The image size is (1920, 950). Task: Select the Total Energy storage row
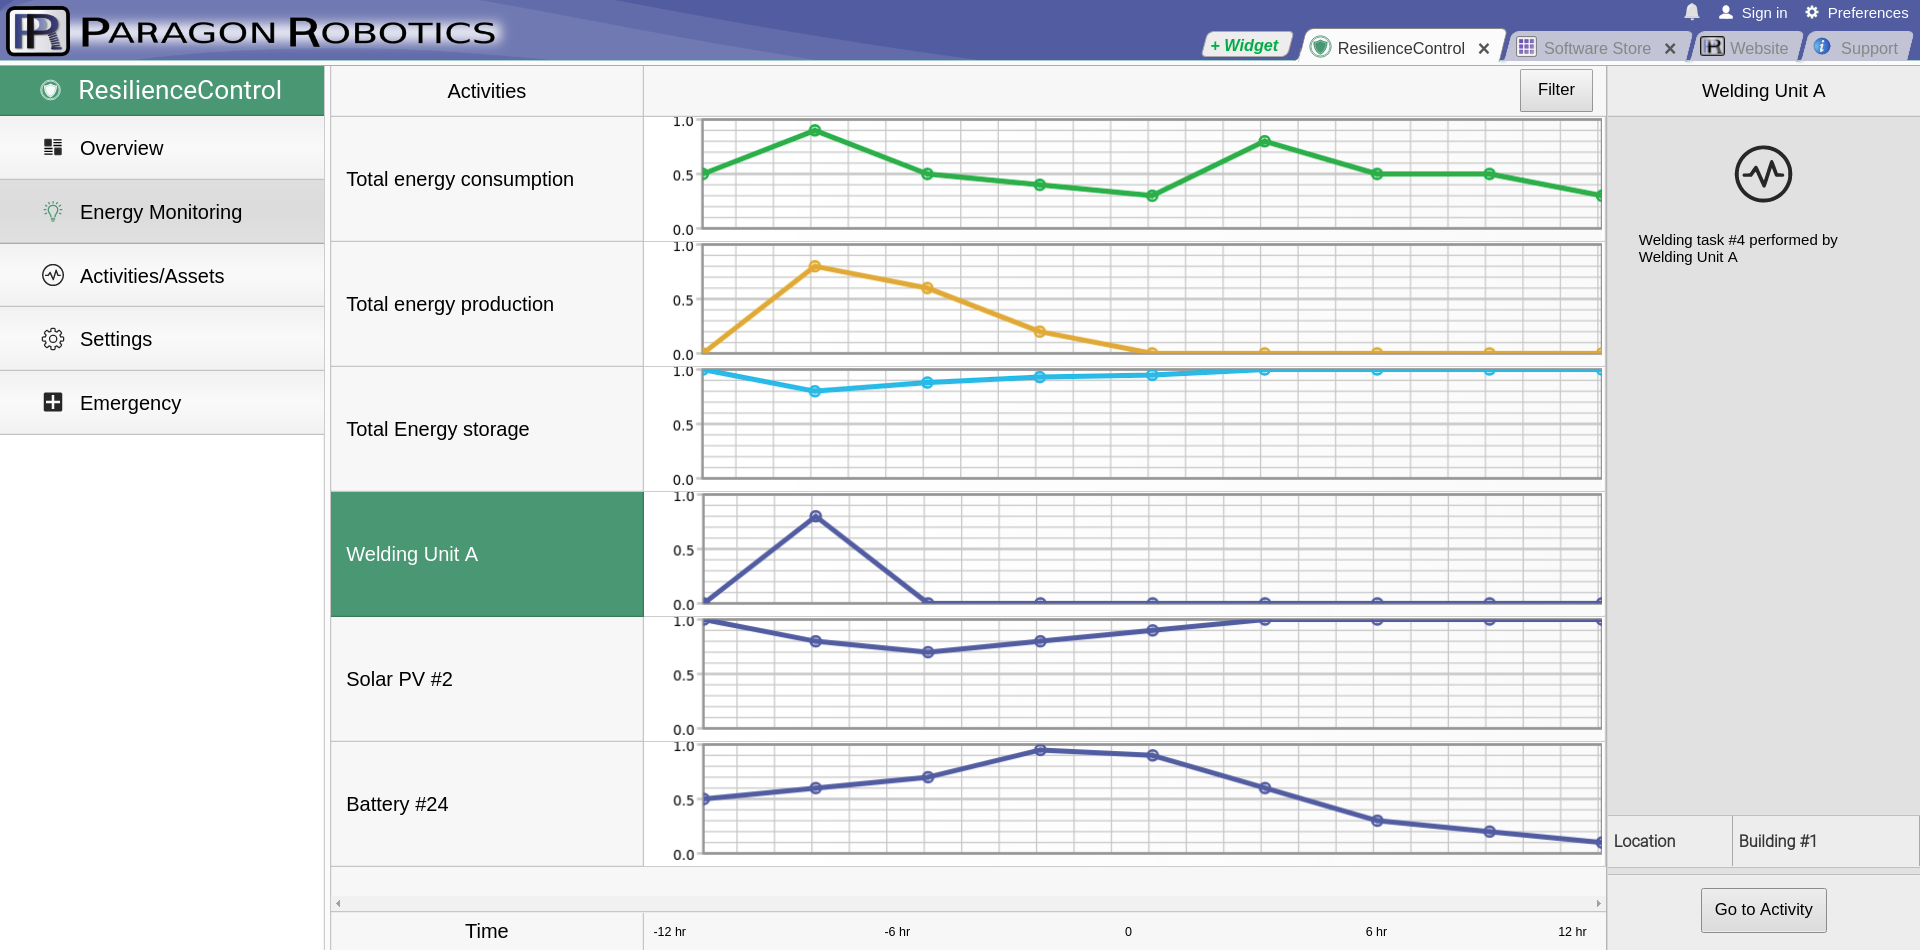(487, 429)
